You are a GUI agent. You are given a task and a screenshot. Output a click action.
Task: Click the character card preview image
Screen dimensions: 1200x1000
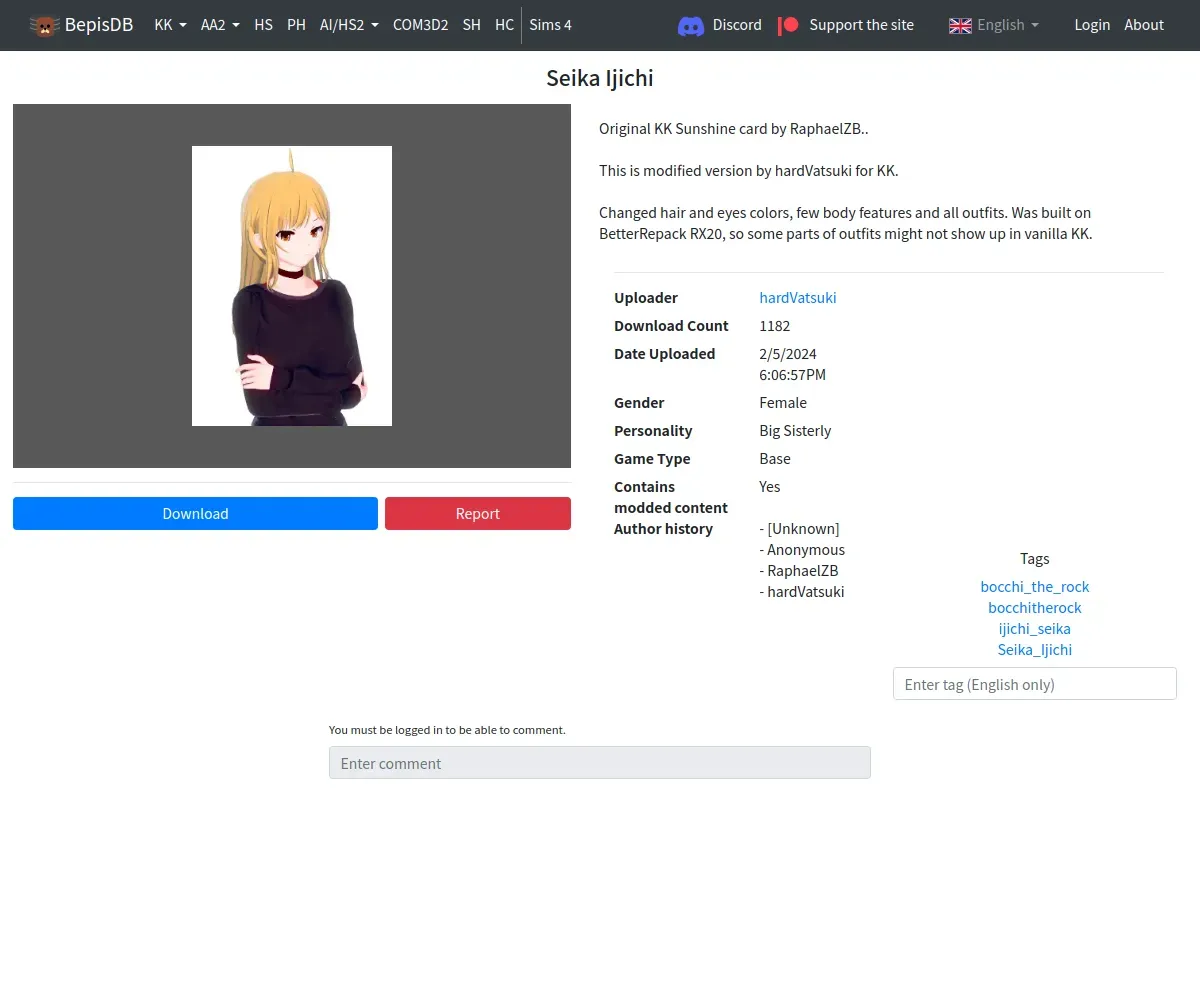[292, 286]
